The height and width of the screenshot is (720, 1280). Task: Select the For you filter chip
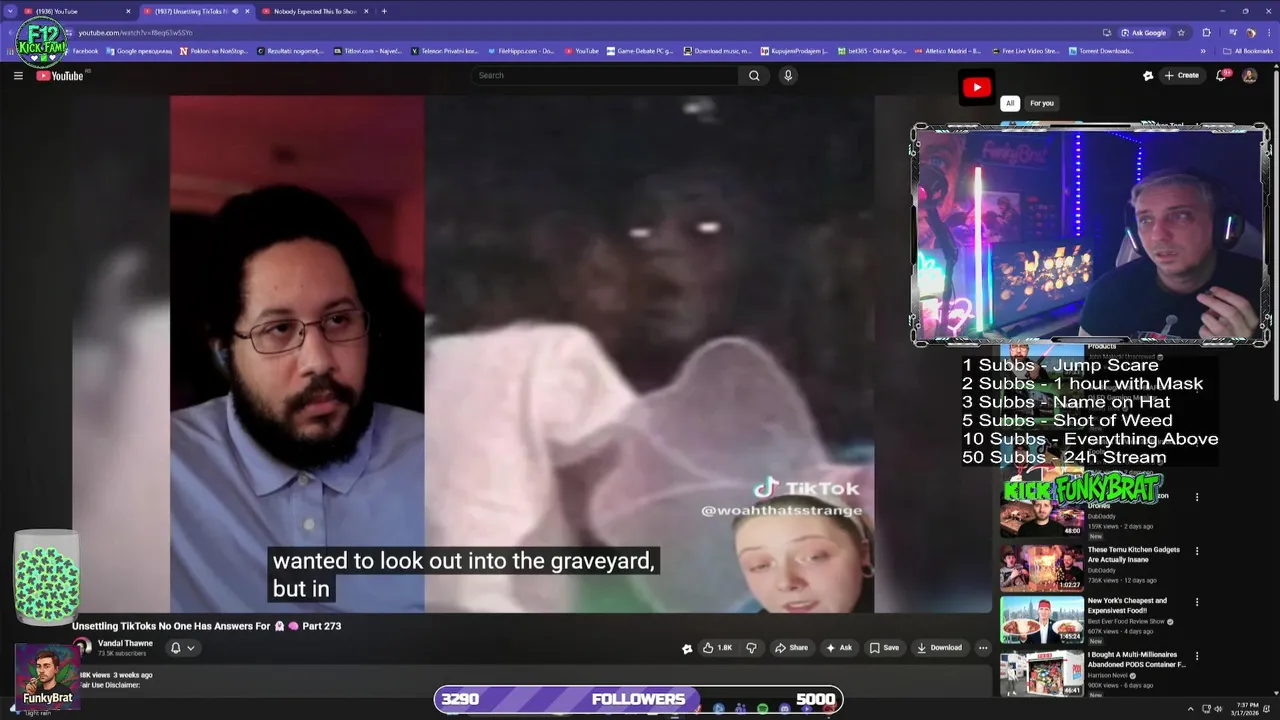pos(1042,103)
